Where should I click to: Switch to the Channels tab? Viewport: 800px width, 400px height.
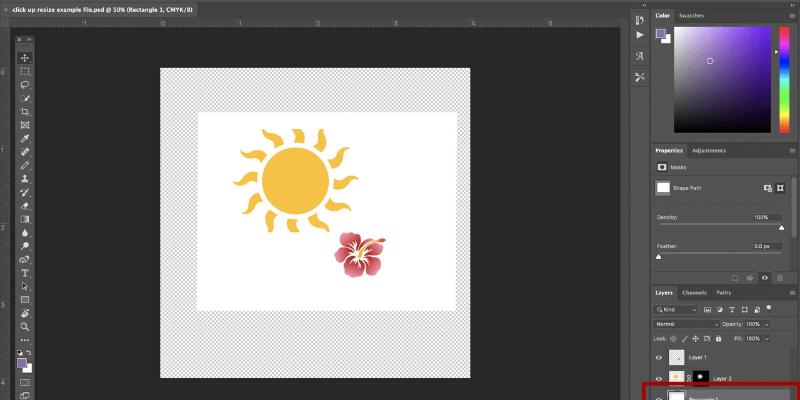point(694,293)
